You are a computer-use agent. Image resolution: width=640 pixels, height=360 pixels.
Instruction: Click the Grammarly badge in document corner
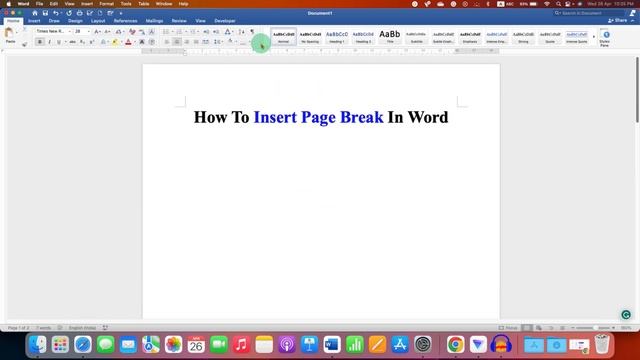(x=626, y=314)
